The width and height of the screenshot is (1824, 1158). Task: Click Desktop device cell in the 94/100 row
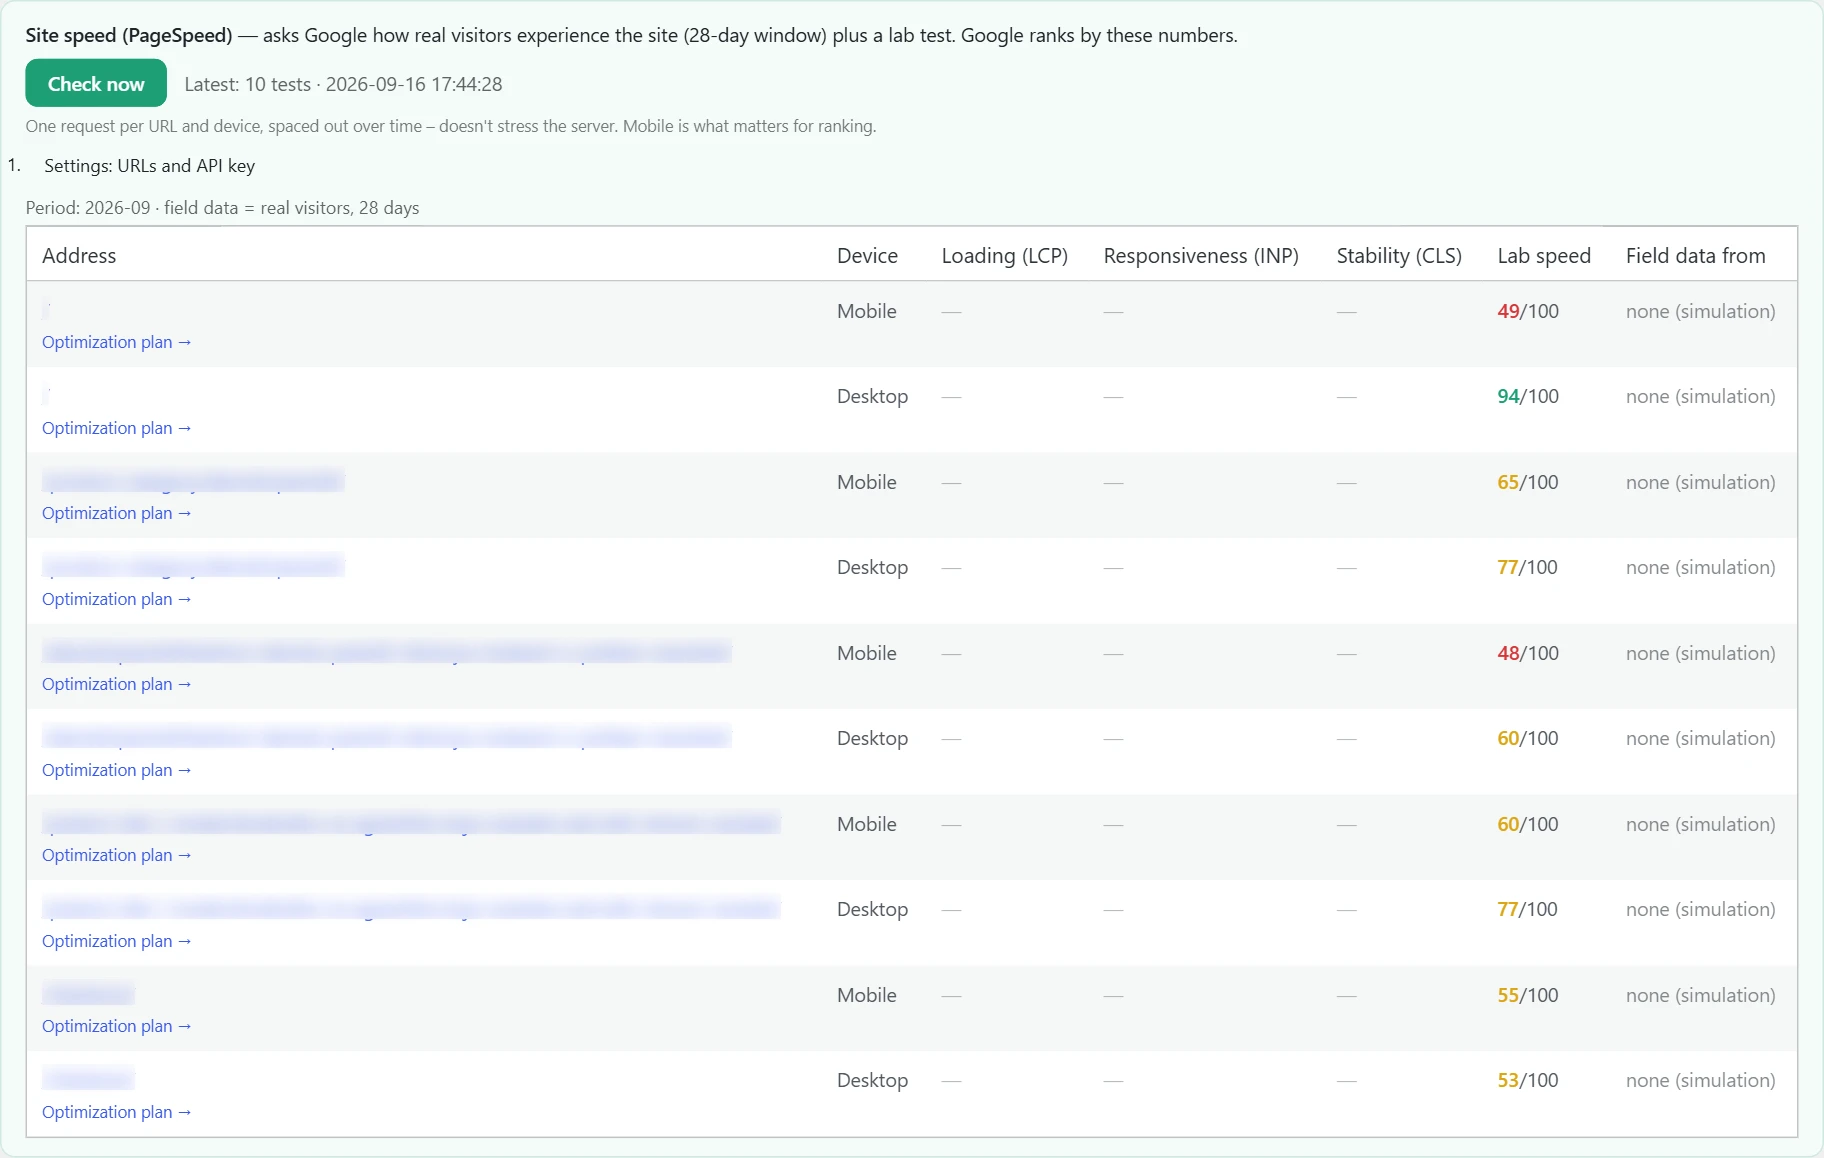tap(872, 396)
